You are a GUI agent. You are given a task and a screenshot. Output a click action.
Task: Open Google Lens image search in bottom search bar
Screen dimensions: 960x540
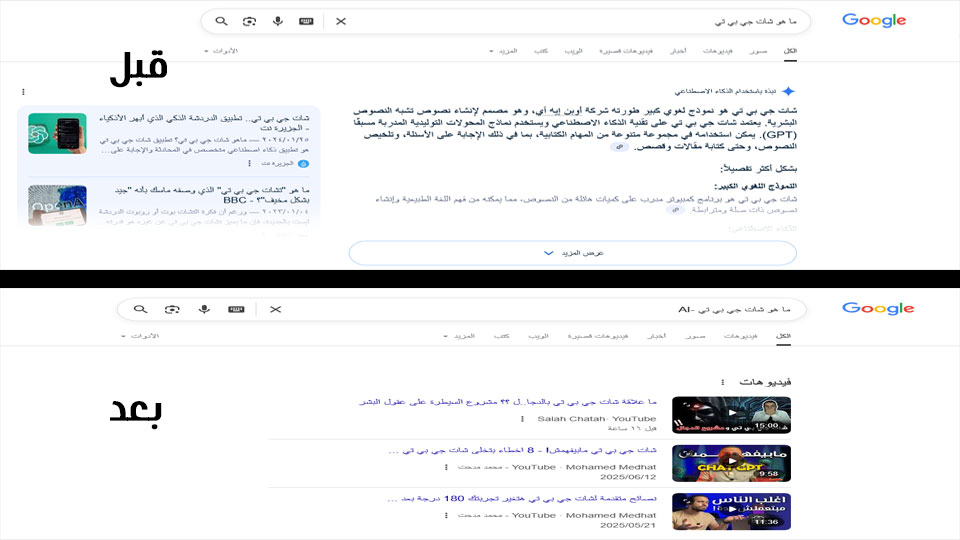pyautogui.click(x=172, y=309)
